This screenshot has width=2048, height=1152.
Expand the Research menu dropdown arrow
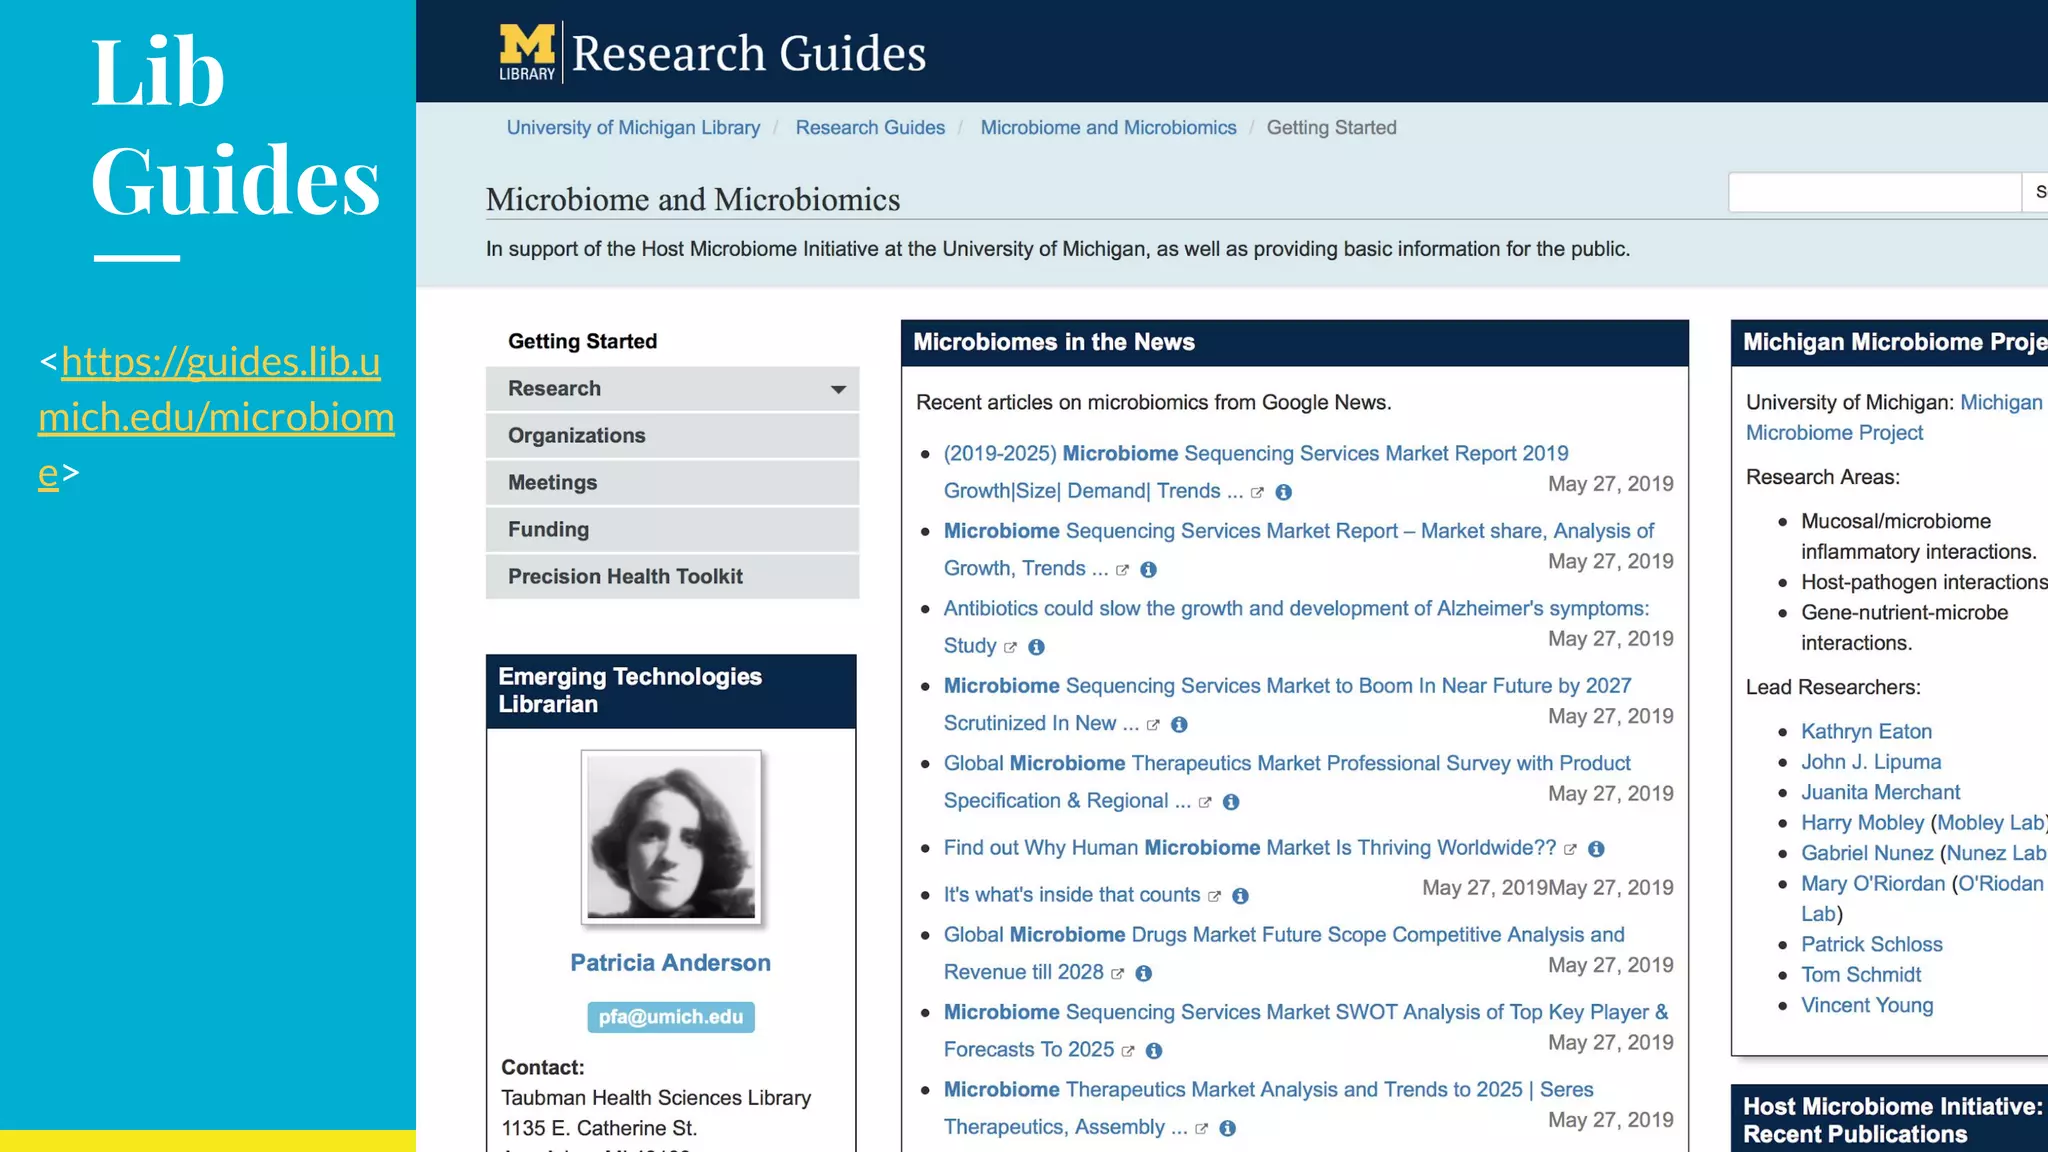(x=838, y=389)
